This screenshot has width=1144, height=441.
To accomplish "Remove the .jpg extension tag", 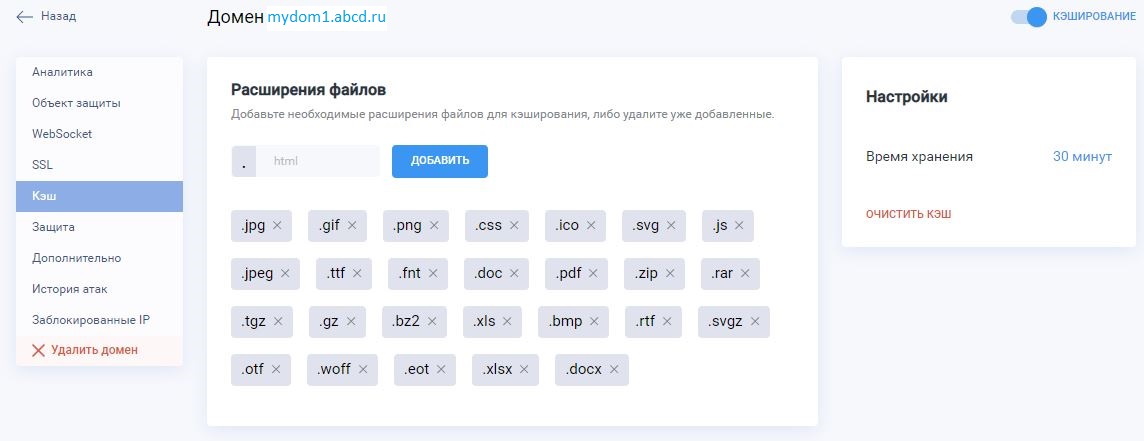I will pyautogui.click(x=277, y=226).
